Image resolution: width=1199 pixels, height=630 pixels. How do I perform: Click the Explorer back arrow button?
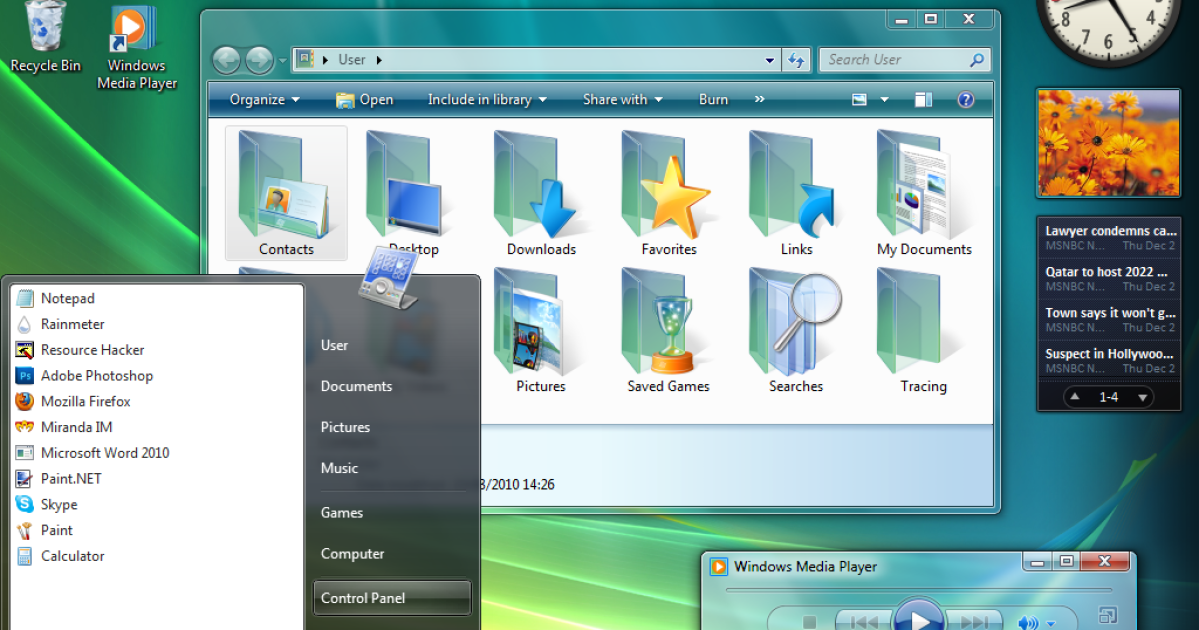[x=226, y=60]
